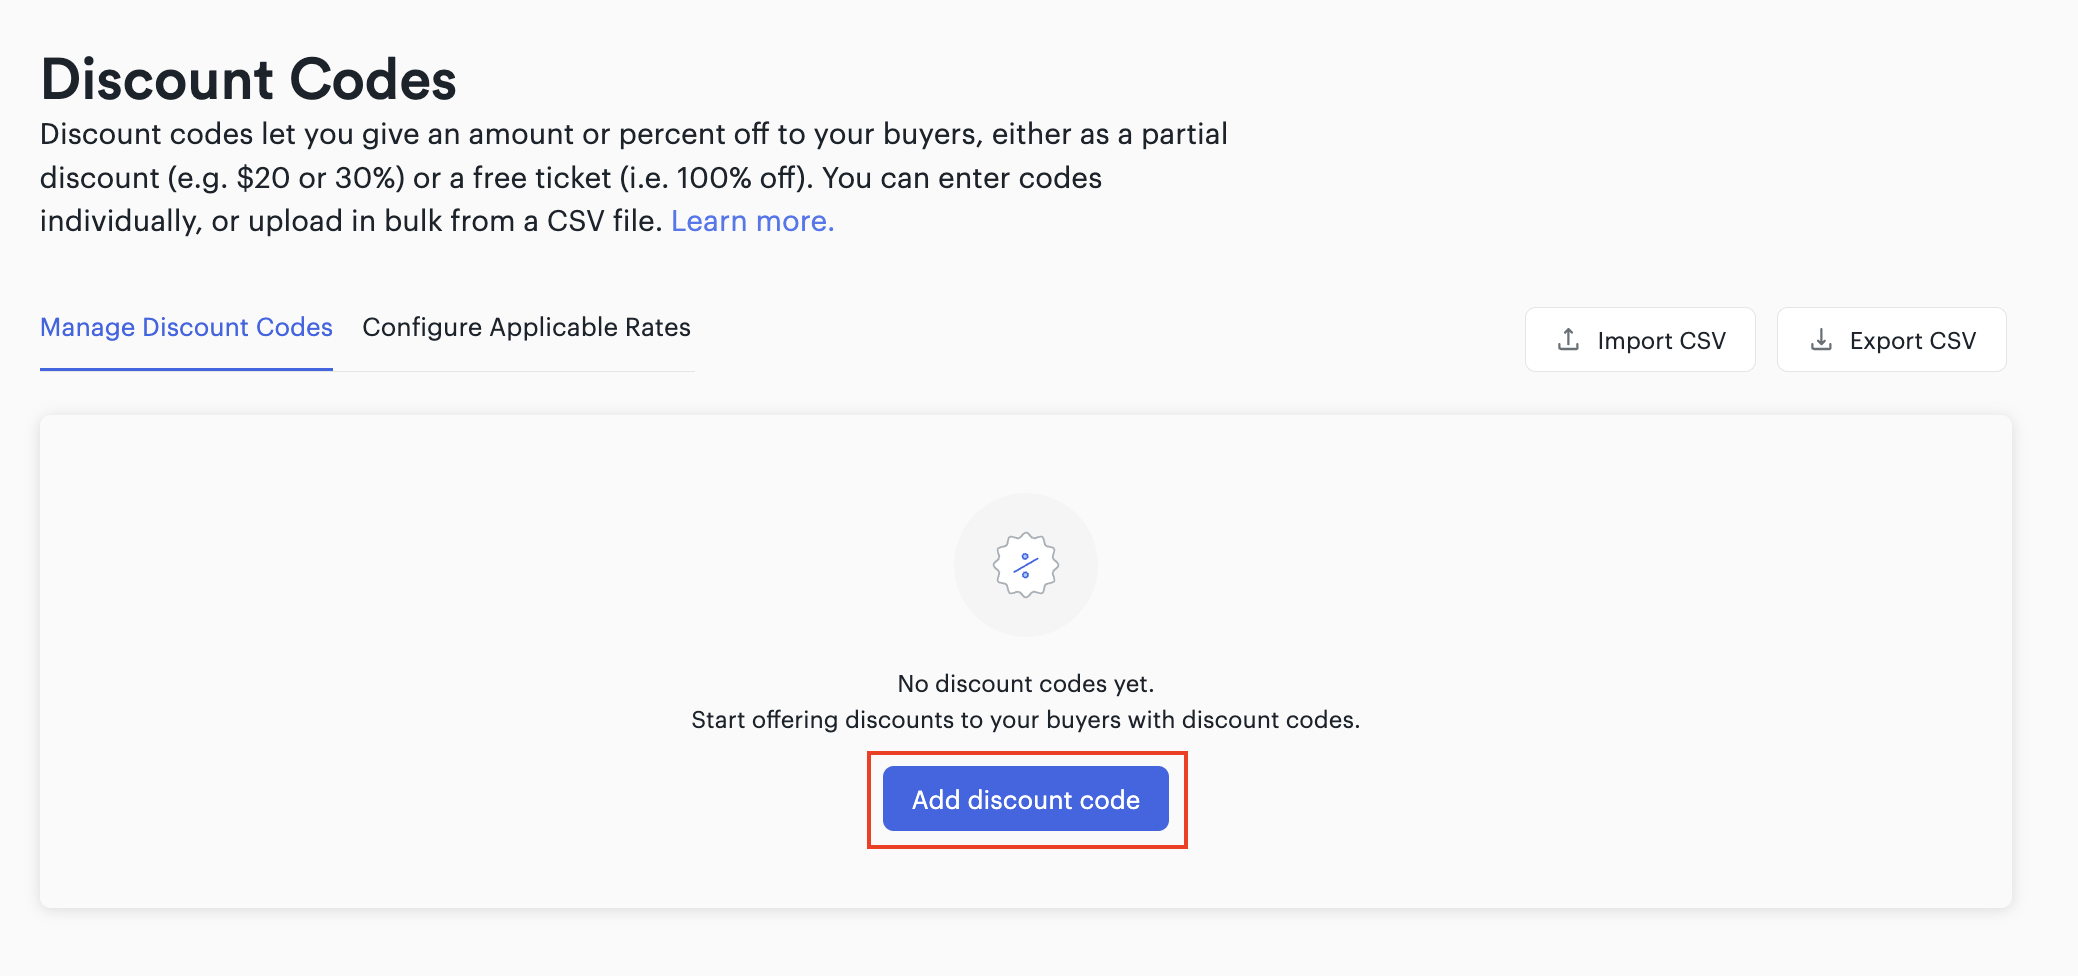The width and height of the screenshot is (2078, 976).
Task: Click the 'Import CSV' text label
Action: 1662,341
